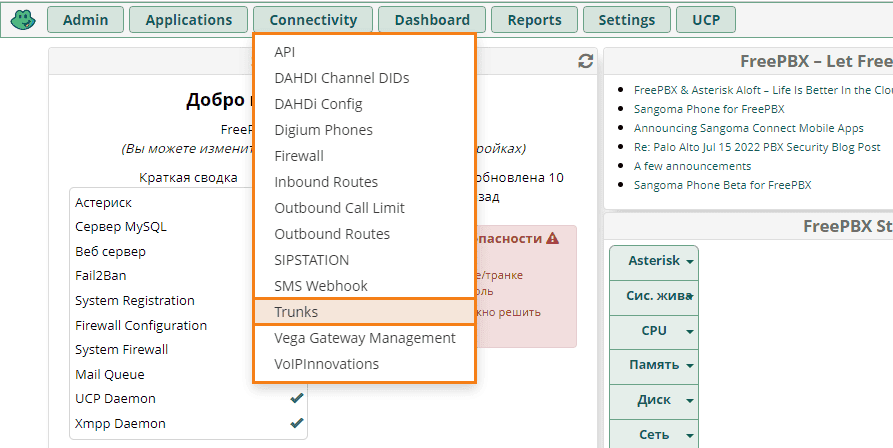893x448 pixels.
Task: Go to the Dashboard menu
Action: coord(432,20)
